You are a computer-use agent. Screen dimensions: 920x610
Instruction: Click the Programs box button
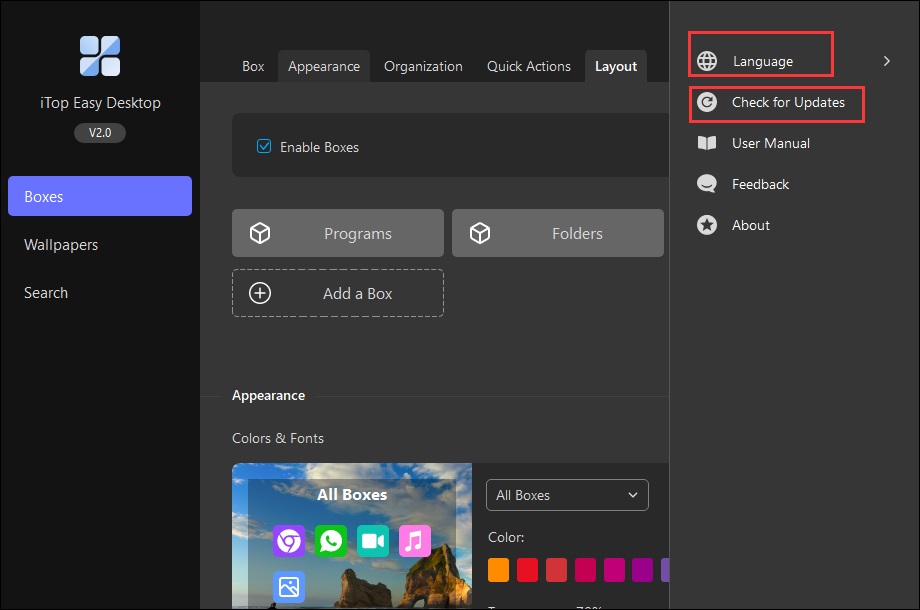338,233
